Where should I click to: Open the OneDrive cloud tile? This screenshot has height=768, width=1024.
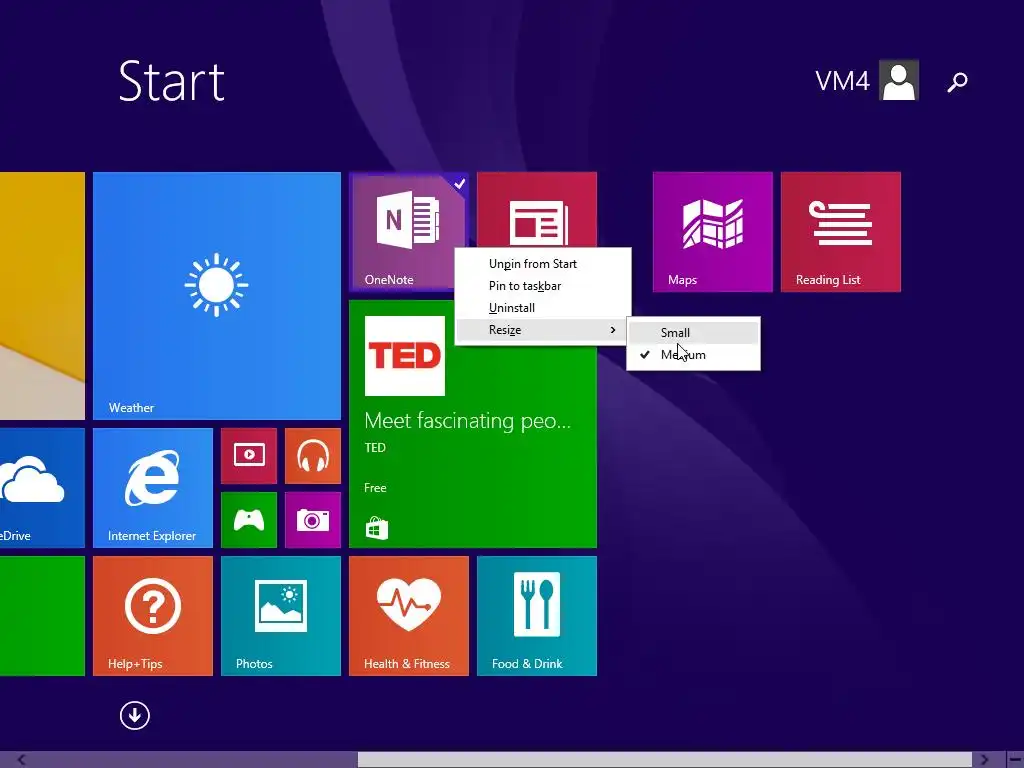point(42,488)
